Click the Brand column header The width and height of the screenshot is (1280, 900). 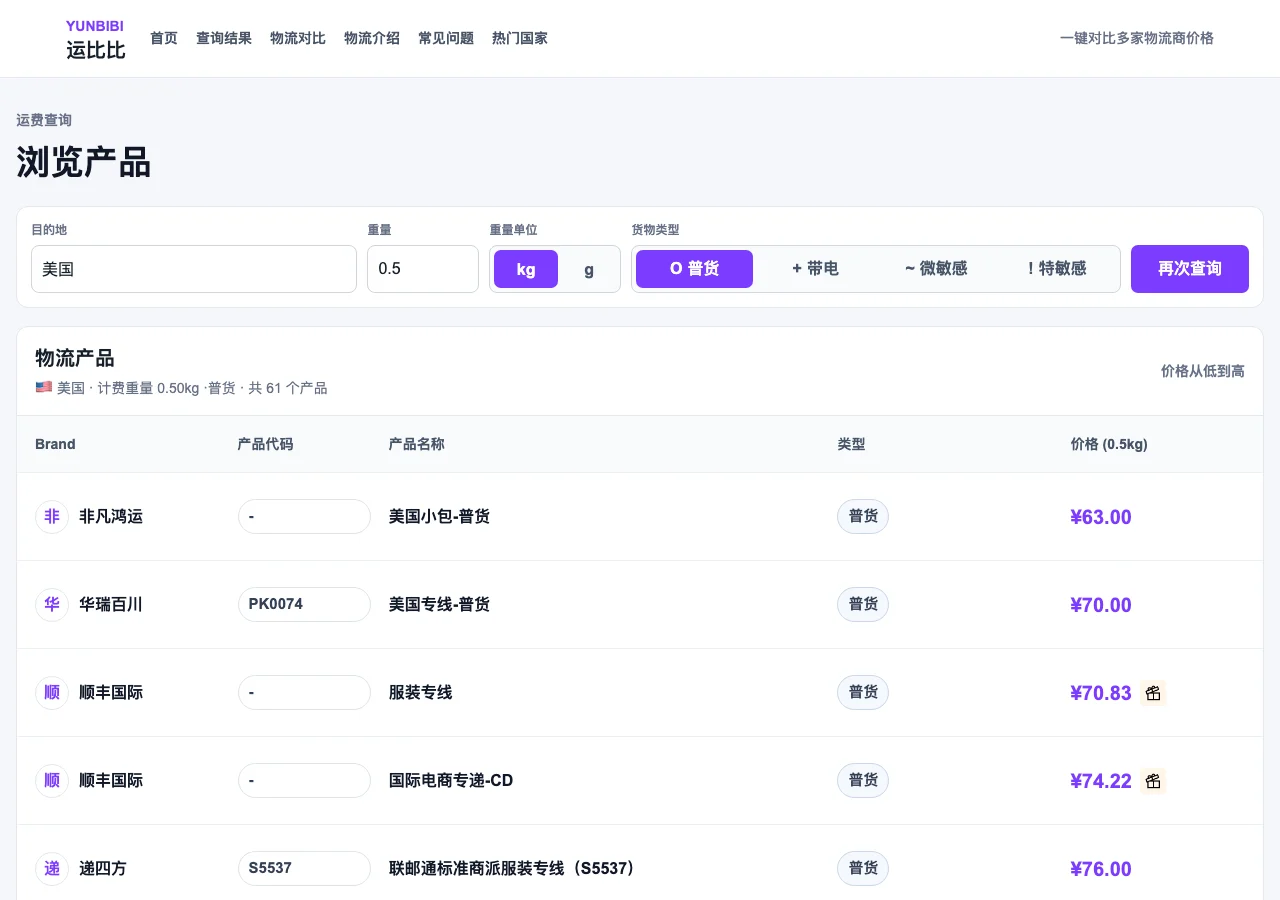point(55,444)
